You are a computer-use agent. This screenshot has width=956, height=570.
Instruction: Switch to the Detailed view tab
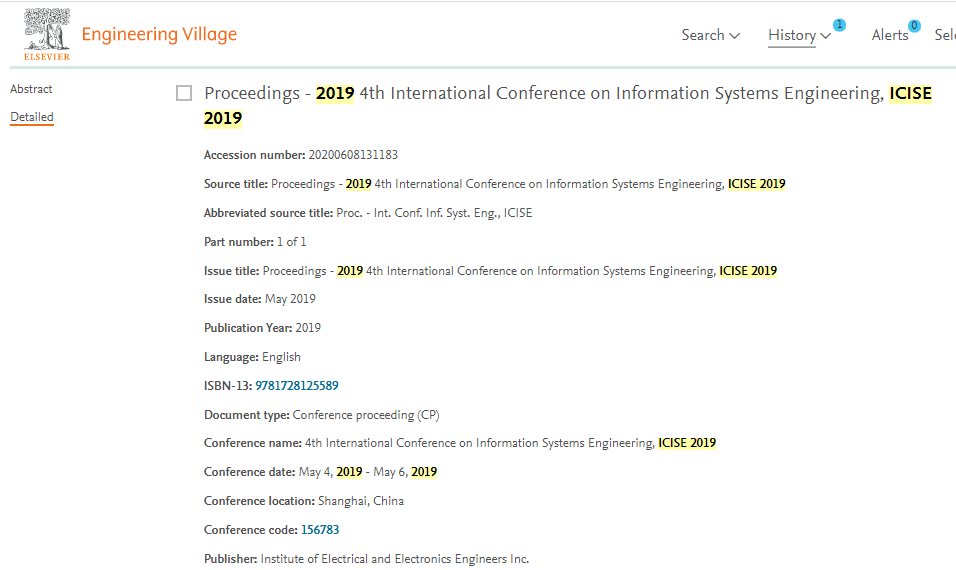(32, 117)
